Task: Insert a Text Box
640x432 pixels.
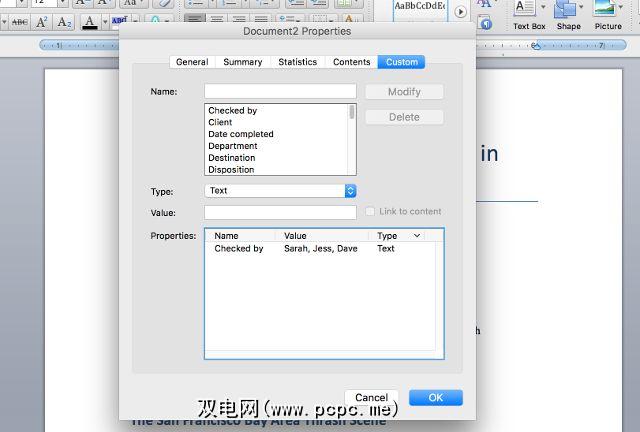Action: point(529,13)
